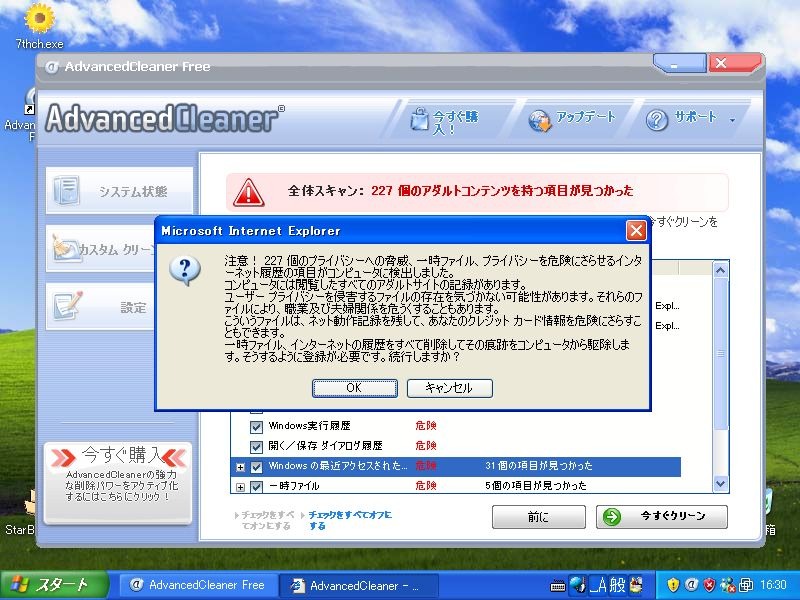Click OK in the Internet Explorer dialog
Screen dimensions: 800x600
pyautogui.click(x=355, y=388)
